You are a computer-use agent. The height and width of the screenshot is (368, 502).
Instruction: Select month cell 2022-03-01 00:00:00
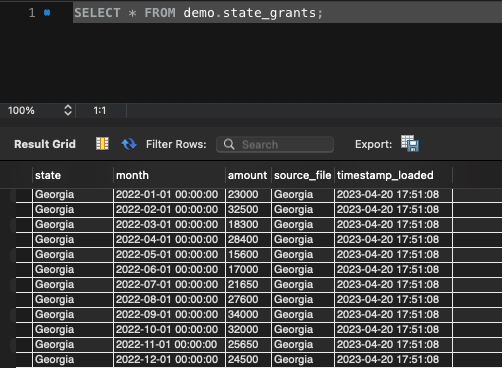pyautogui.click(x=169, y=225)
